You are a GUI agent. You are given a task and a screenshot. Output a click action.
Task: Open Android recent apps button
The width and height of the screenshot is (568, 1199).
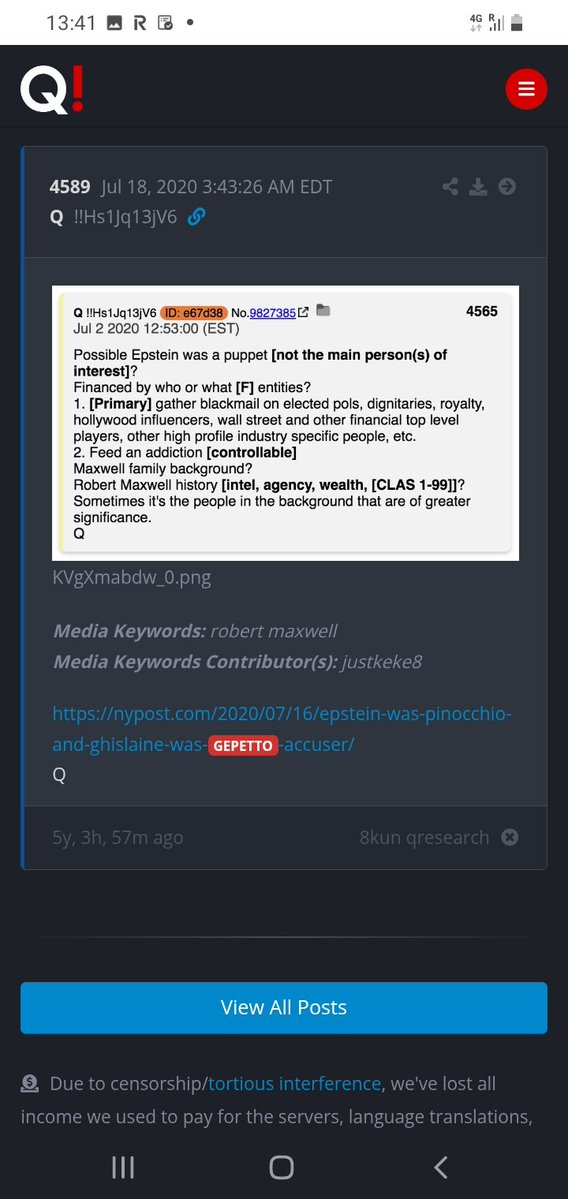click(x=123, y=1167)
